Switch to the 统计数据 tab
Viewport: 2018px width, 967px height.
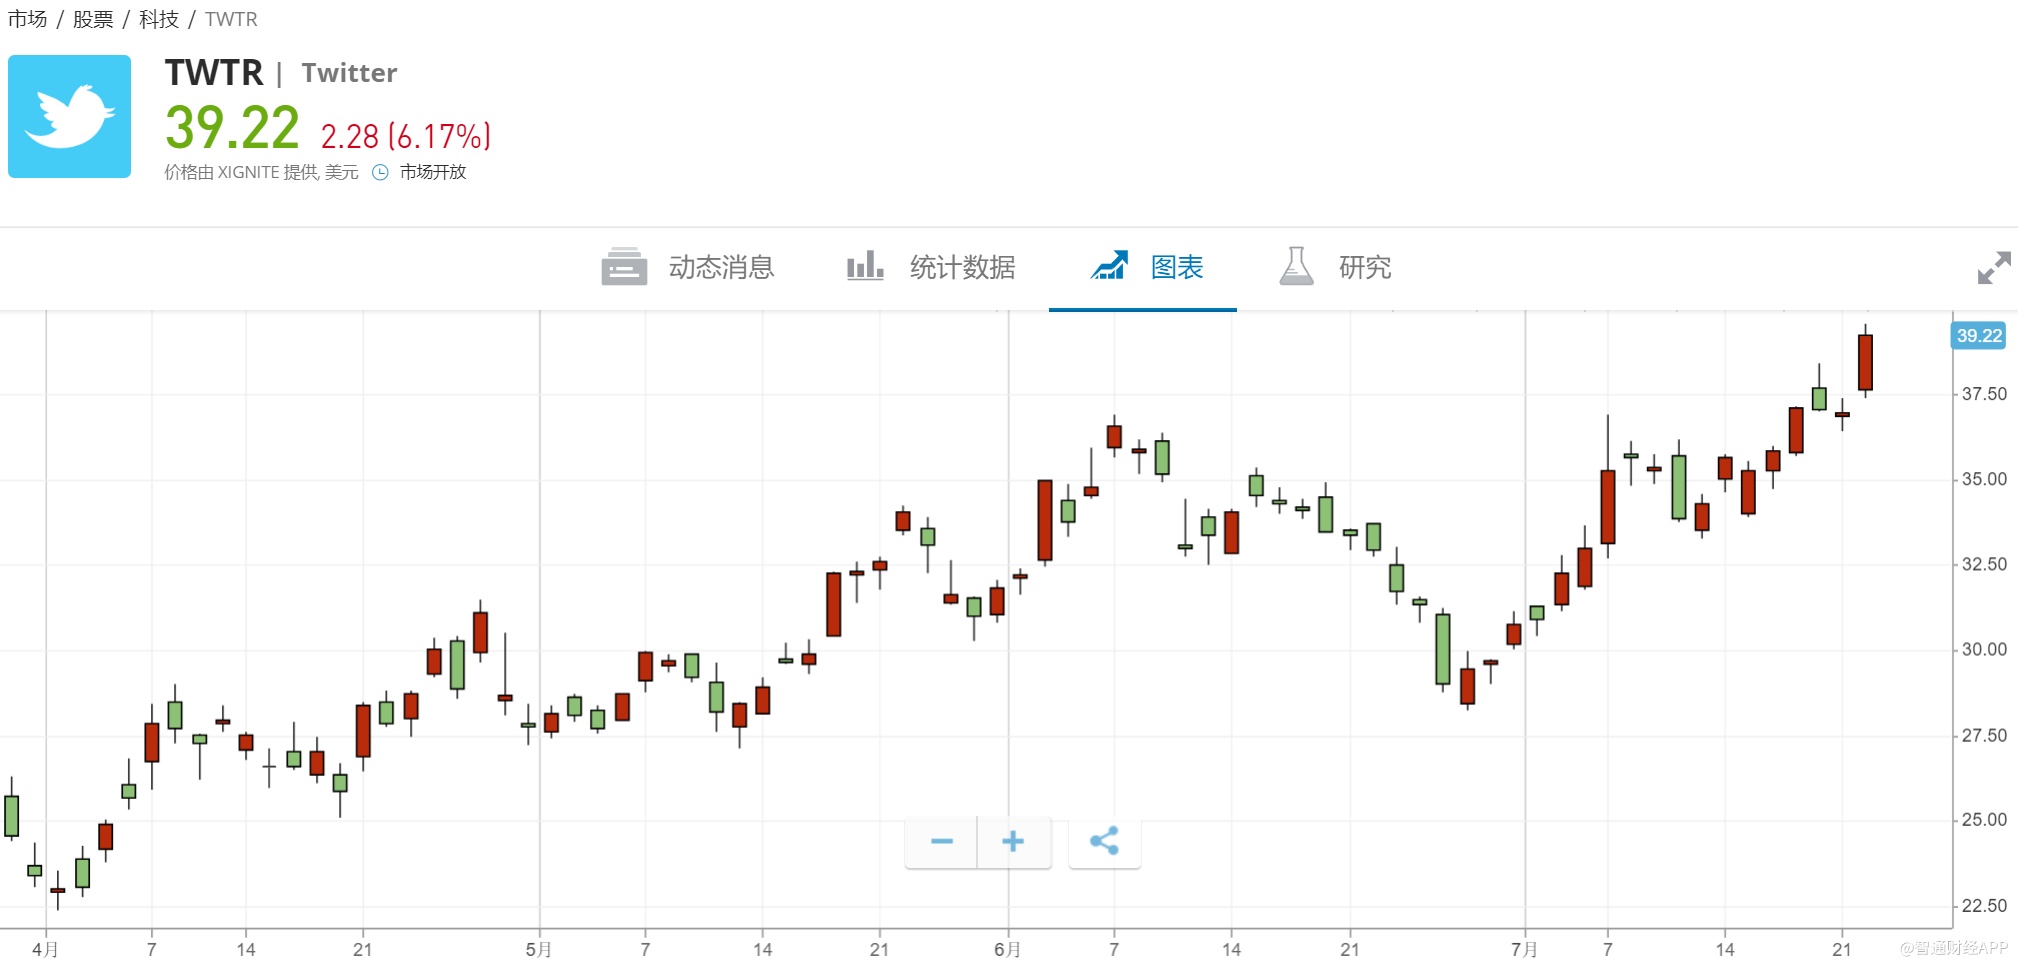tap(962, 267)
